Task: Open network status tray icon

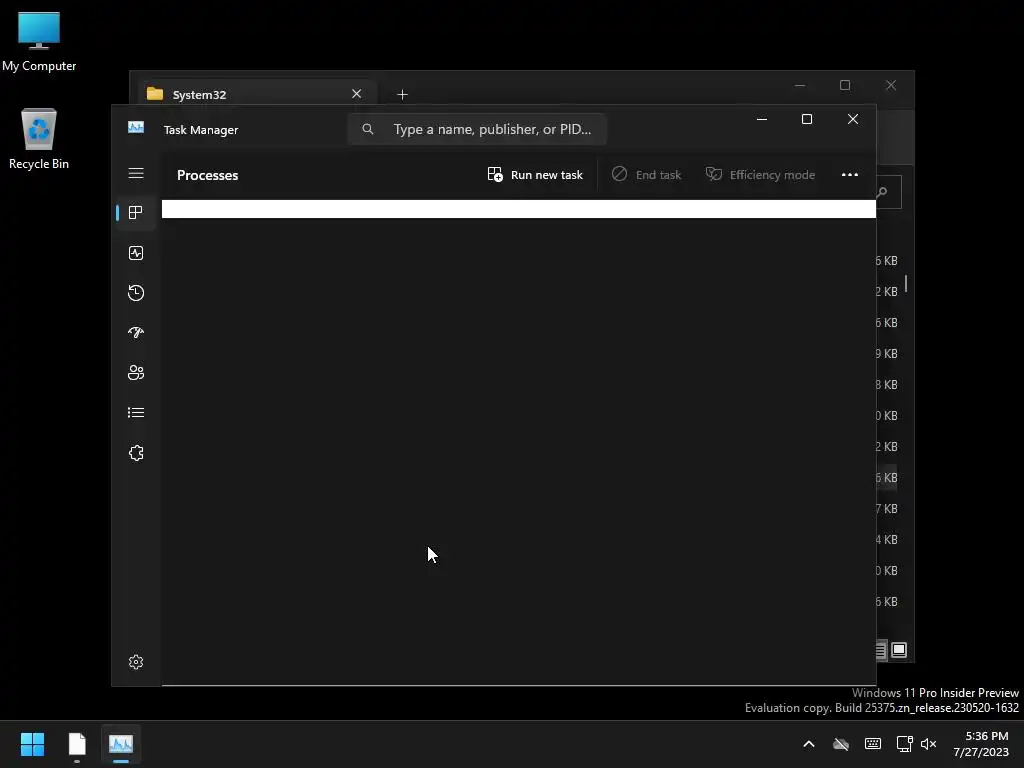Action: 904,744
